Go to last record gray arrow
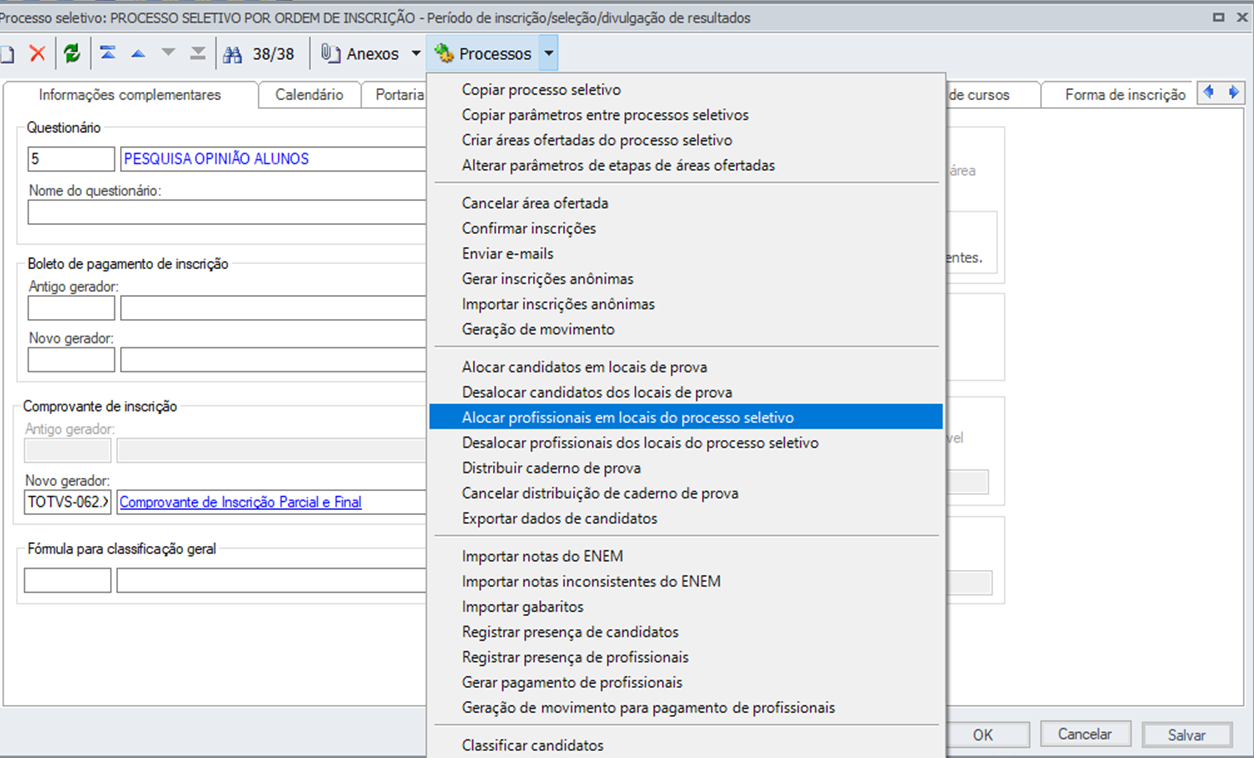This screenshot has height=758, width=1254. pos(198,53)
